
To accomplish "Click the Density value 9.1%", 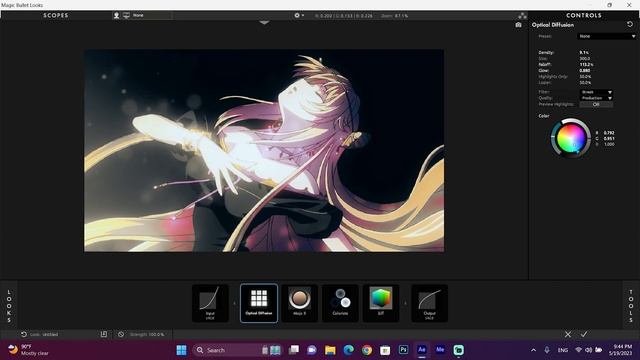I will coord(584,53).
